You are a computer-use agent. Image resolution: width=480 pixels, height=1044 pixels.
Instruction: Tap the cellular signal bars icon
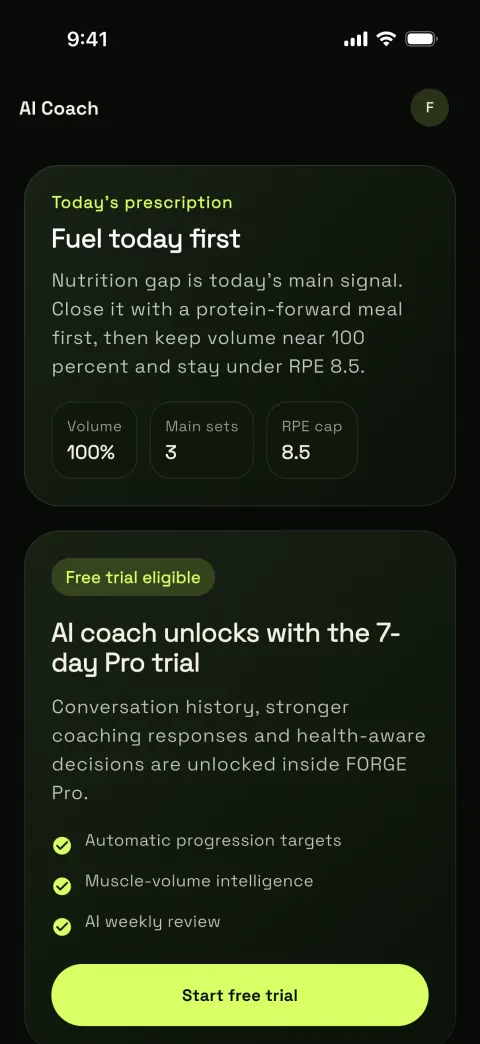356,39
